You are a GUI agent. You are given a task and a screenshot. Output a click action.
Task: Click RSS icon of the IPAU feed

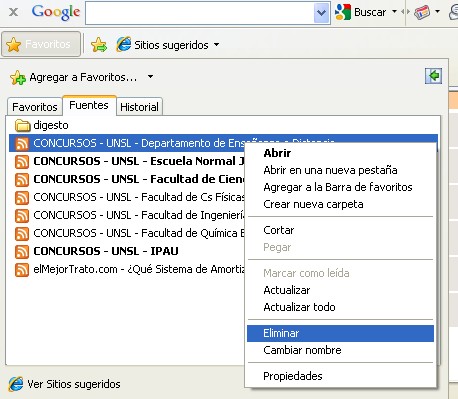coord(22,251)
